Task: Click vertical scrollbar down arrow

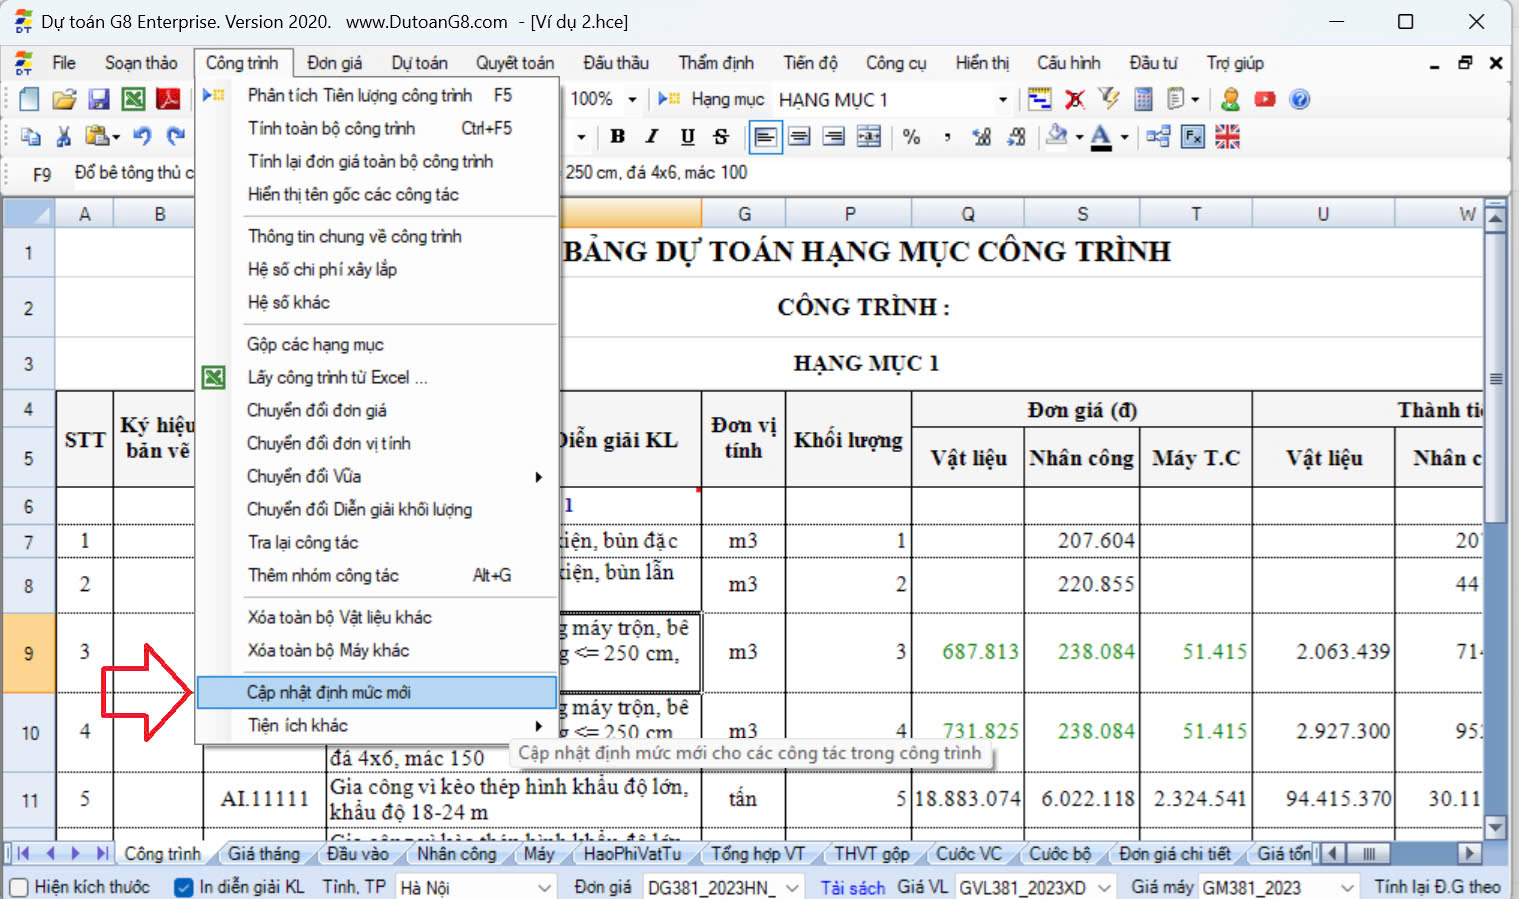Action: (x=1496, y=827)
